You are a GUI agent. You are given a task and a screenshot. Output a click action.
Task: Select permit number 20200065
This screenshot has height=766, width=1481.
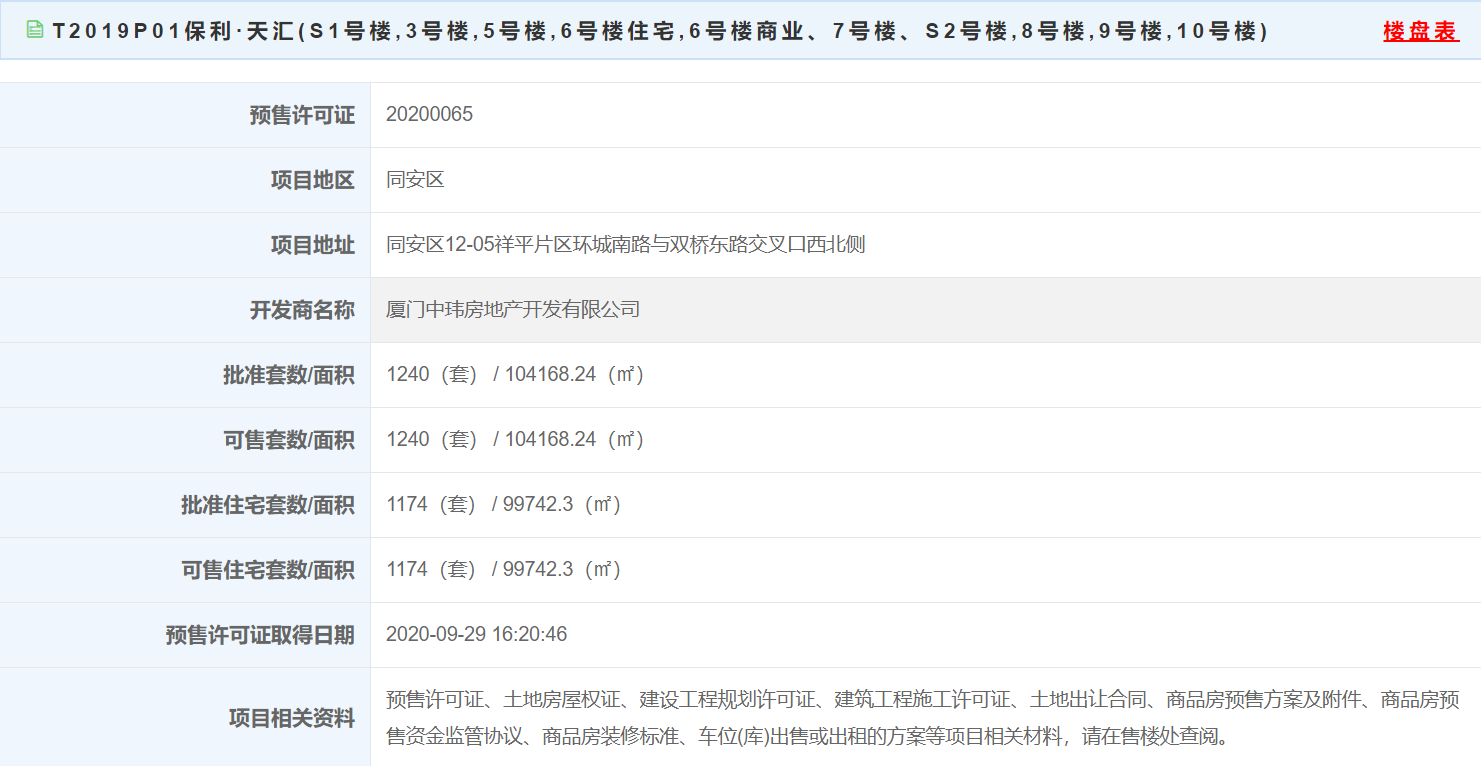(429, 114)
